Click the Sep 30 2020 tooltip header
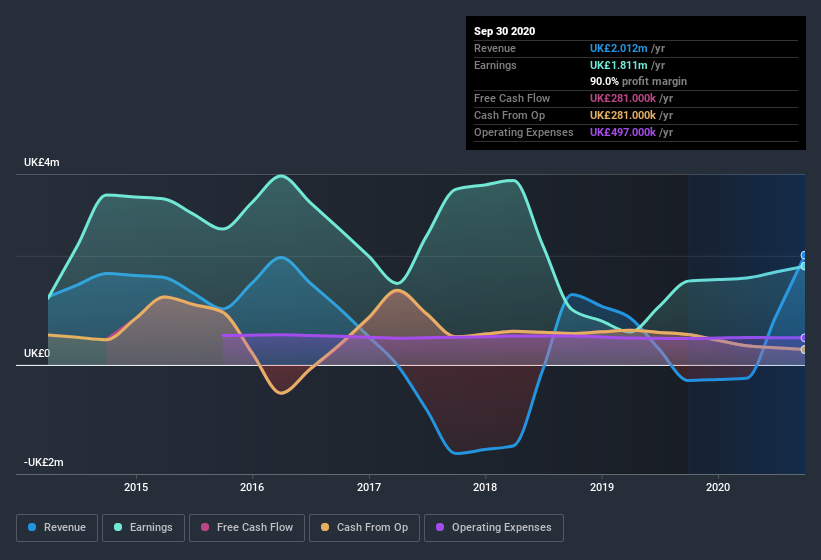 coord(505,31)
